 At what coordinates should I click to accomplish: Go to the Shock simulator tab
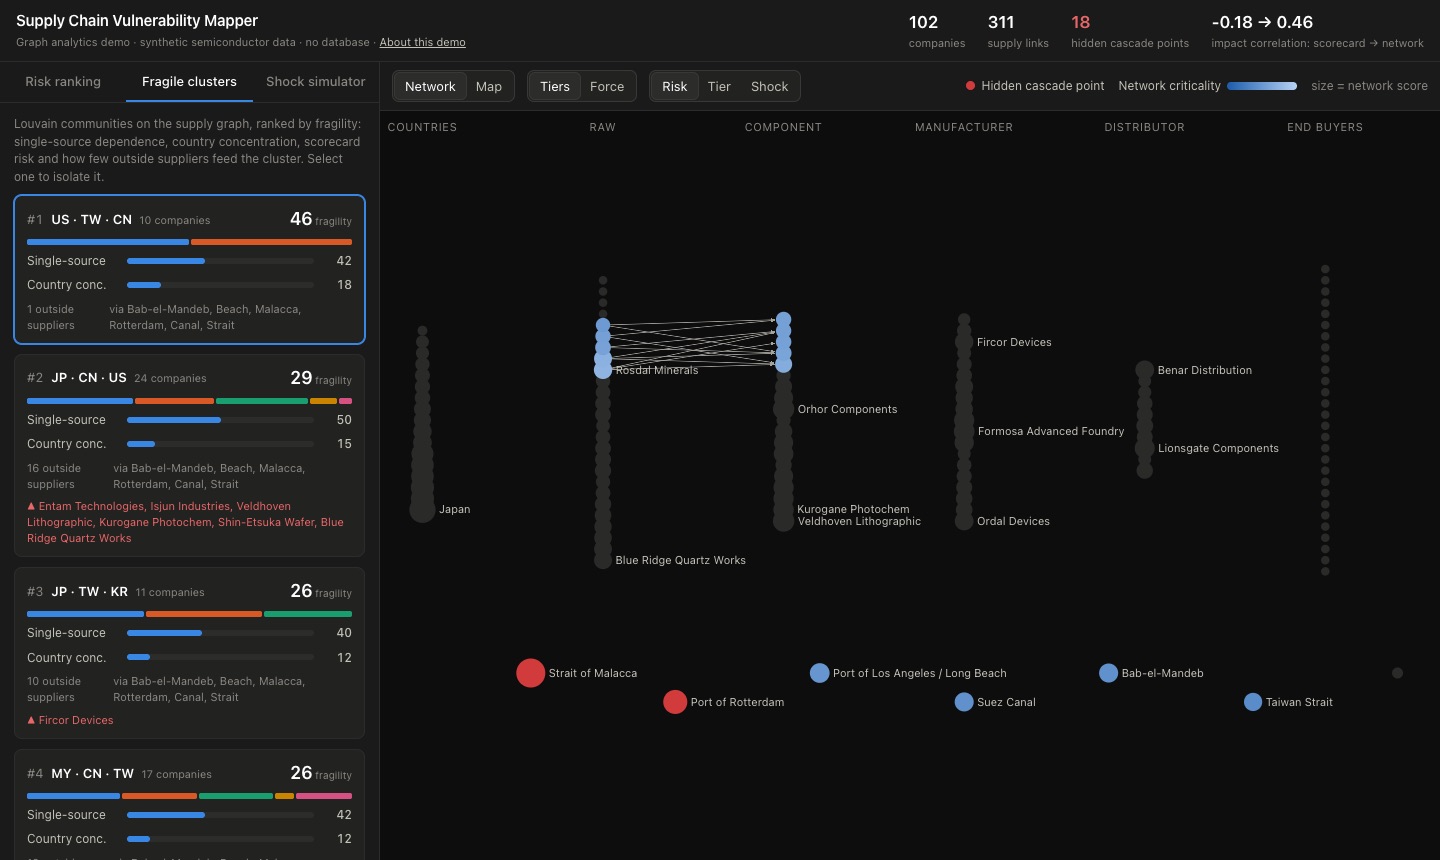point(316,82)
